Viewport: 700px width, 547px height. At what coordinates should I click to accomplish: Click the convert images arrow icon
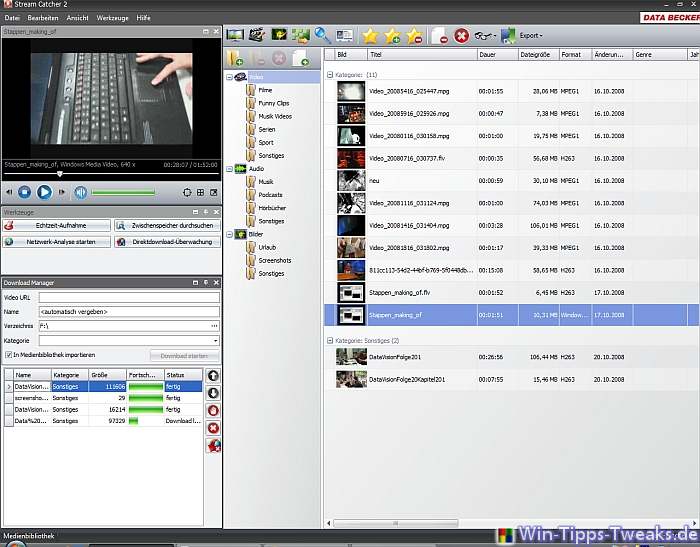(301, 35)
